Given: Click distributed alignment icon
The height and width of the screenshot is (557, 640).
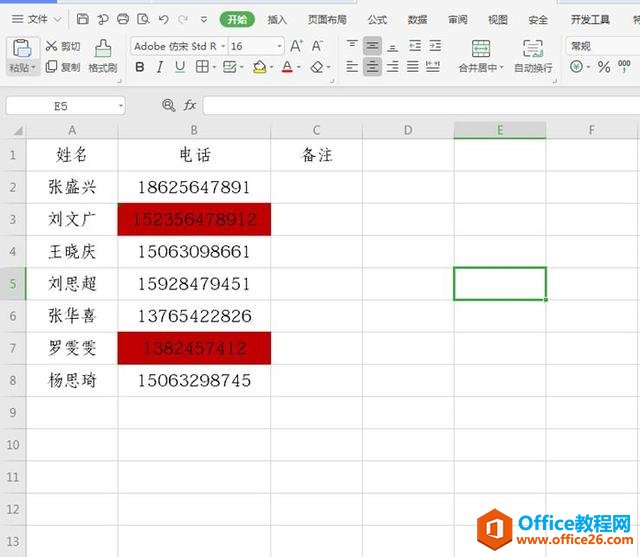Looking at the screenshot, I should tap(433, 67).
